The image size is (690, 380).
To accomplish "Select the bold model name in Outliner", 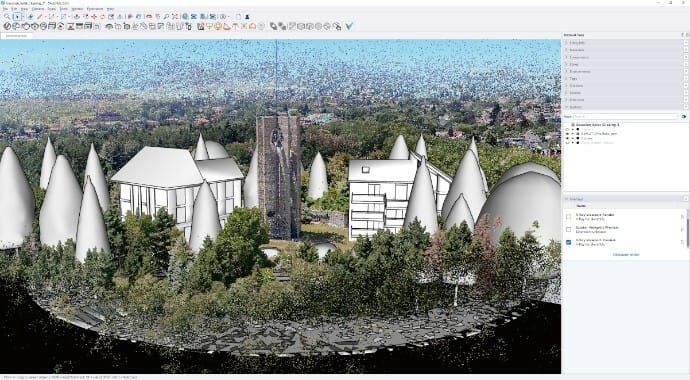I will (598, 125).
